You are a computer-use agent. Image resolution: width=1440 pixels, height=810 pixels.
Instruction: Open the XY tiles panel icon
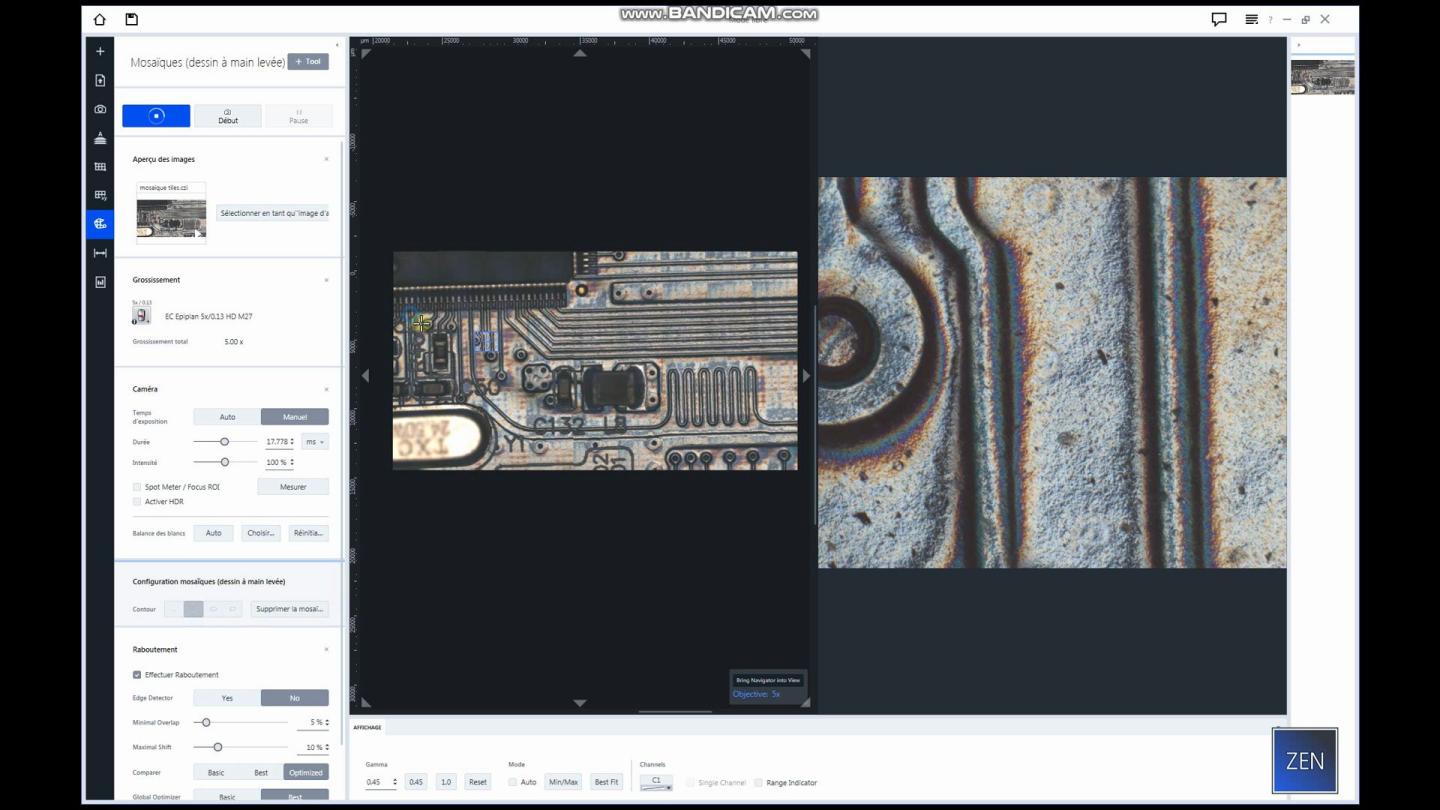[x=99, y=195]
